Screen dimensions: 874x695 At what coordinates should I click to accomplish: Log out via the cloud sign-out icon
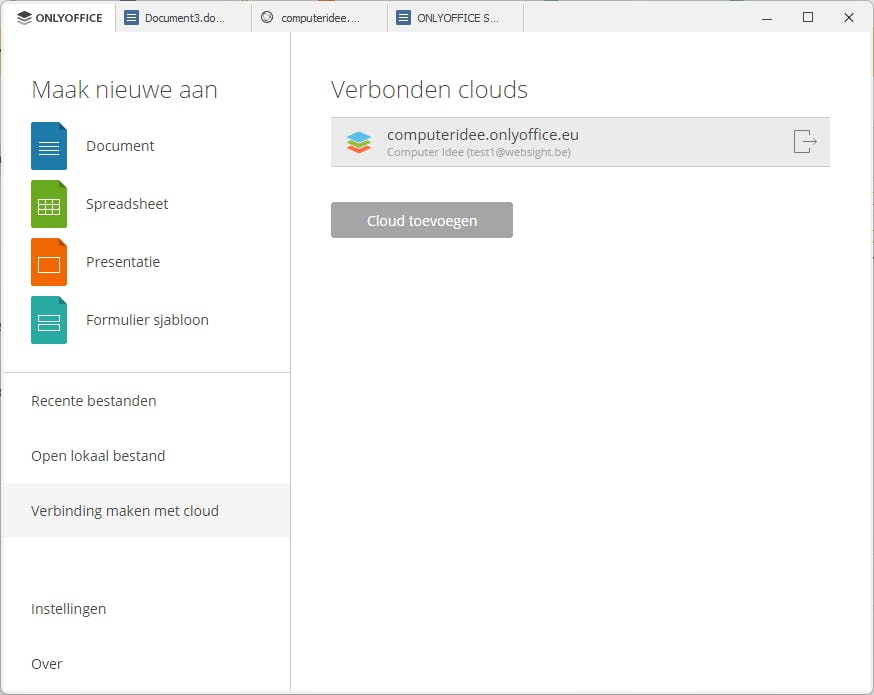tap(804, 142)
